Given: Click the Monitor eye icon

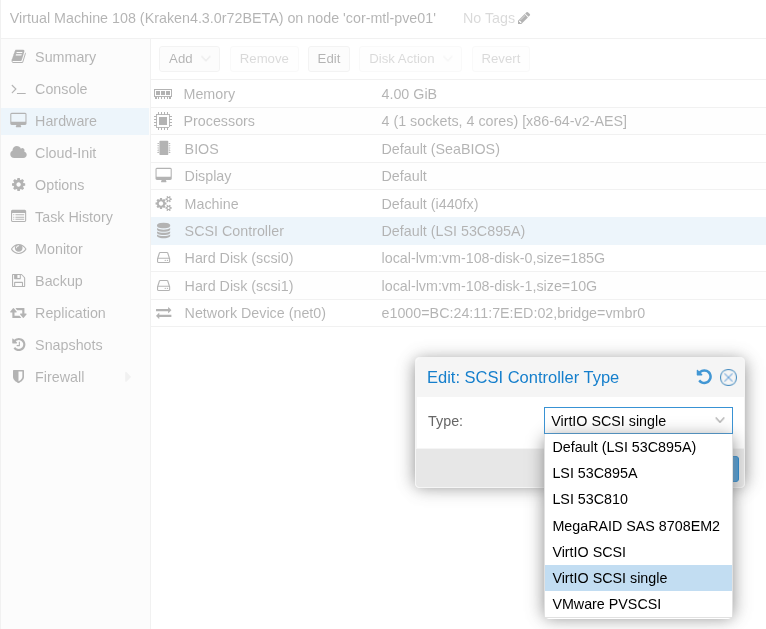Looking at the screenshot, I should coord(18,249).
